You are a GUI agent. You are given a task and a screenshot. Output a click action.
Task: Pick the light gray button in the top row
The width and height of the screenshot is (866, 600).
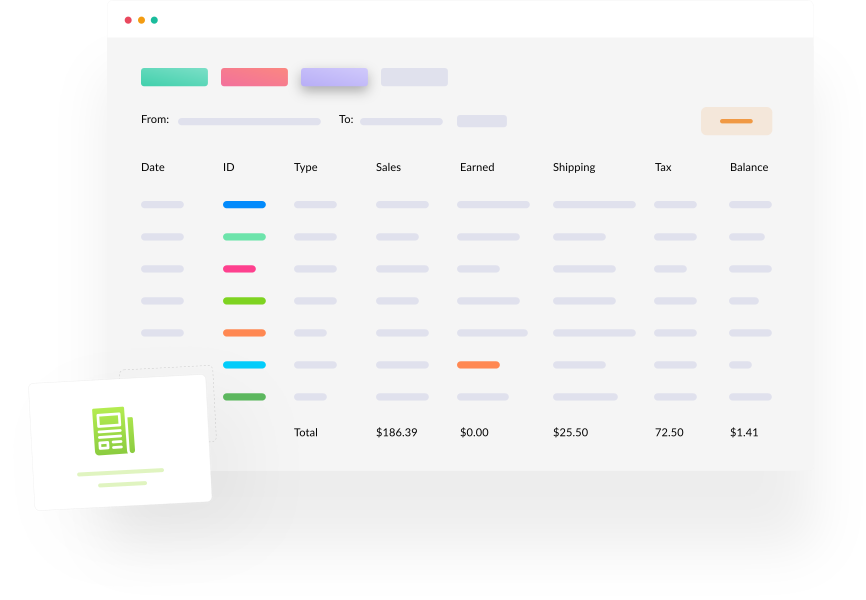pos(414,77)
